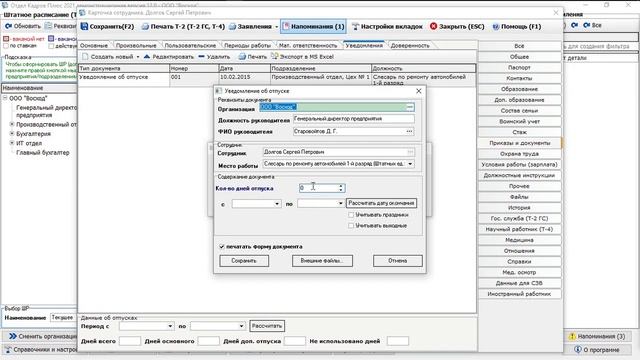Click the Рассчитать дату окончания button

(381, 203)
